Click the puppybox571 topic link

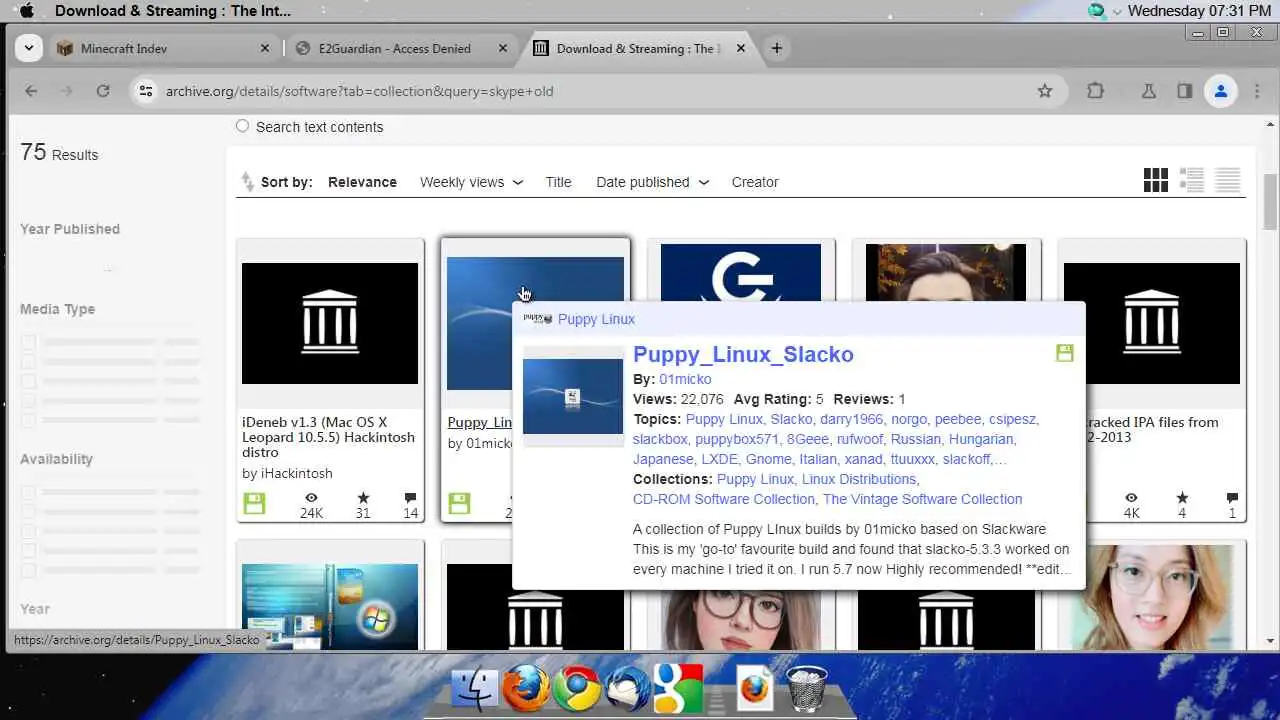(737, 439)
